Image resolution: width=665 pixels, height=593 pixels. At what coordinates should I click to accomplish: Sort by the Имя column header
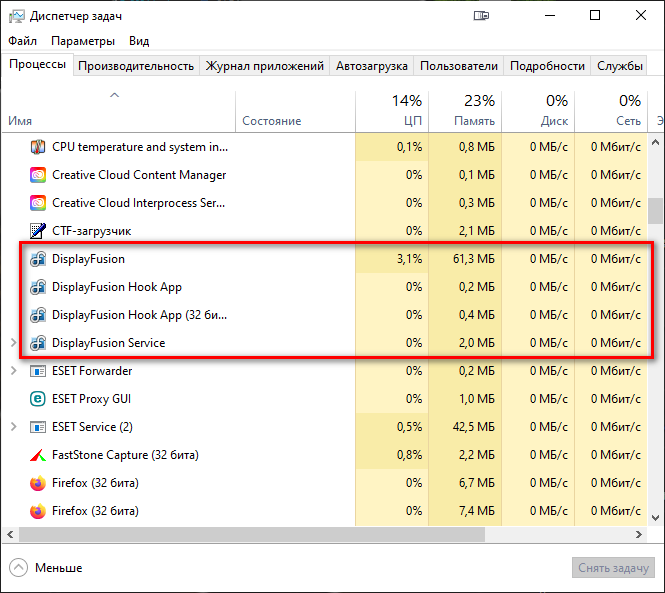coord(119,111)
